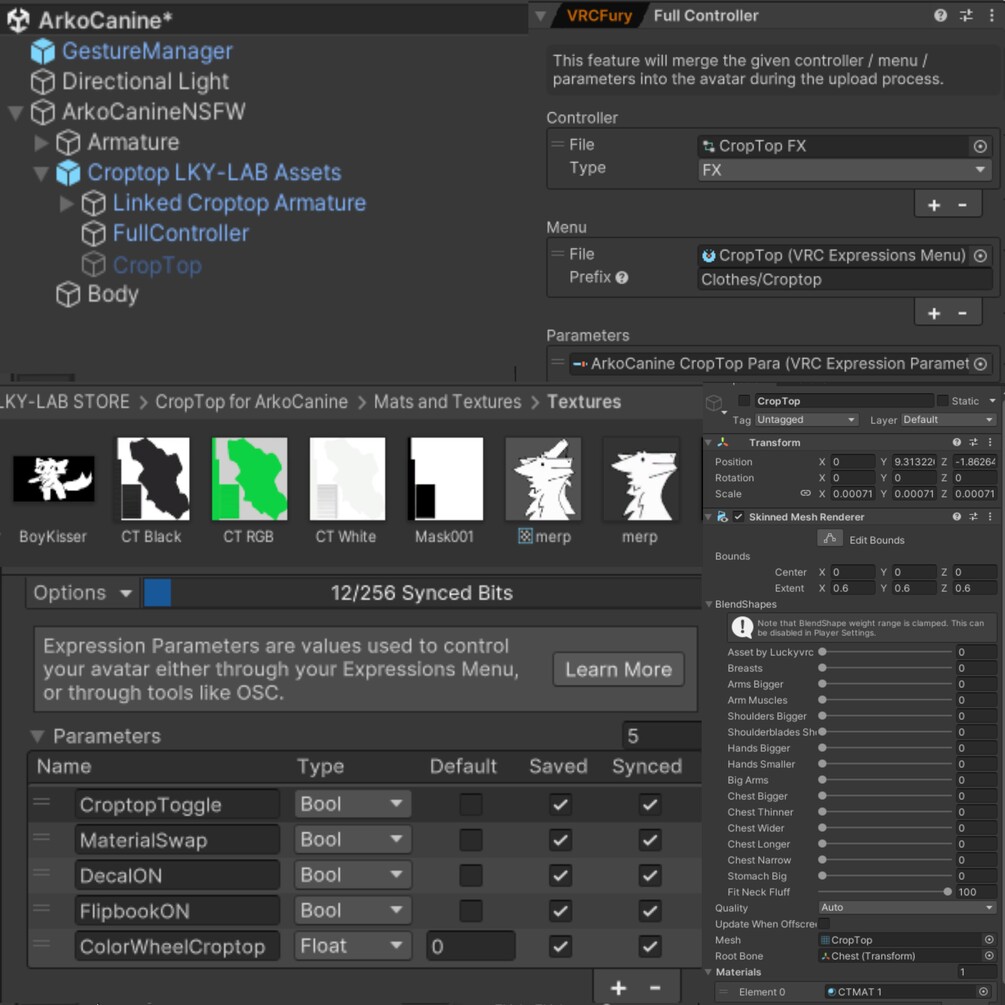The width and height of the screenshot is (1005, 1005).
Task: Toggle CroptopToggle Saved checkbox
Action: [x=560, y=805]
